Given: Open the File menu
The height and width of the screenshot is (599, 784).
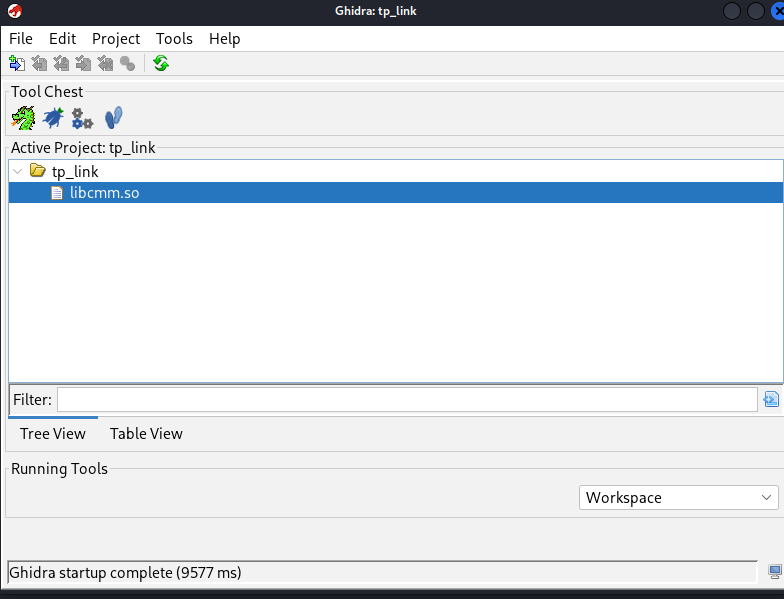Looking at the screenshot, I should click(21, 38).
